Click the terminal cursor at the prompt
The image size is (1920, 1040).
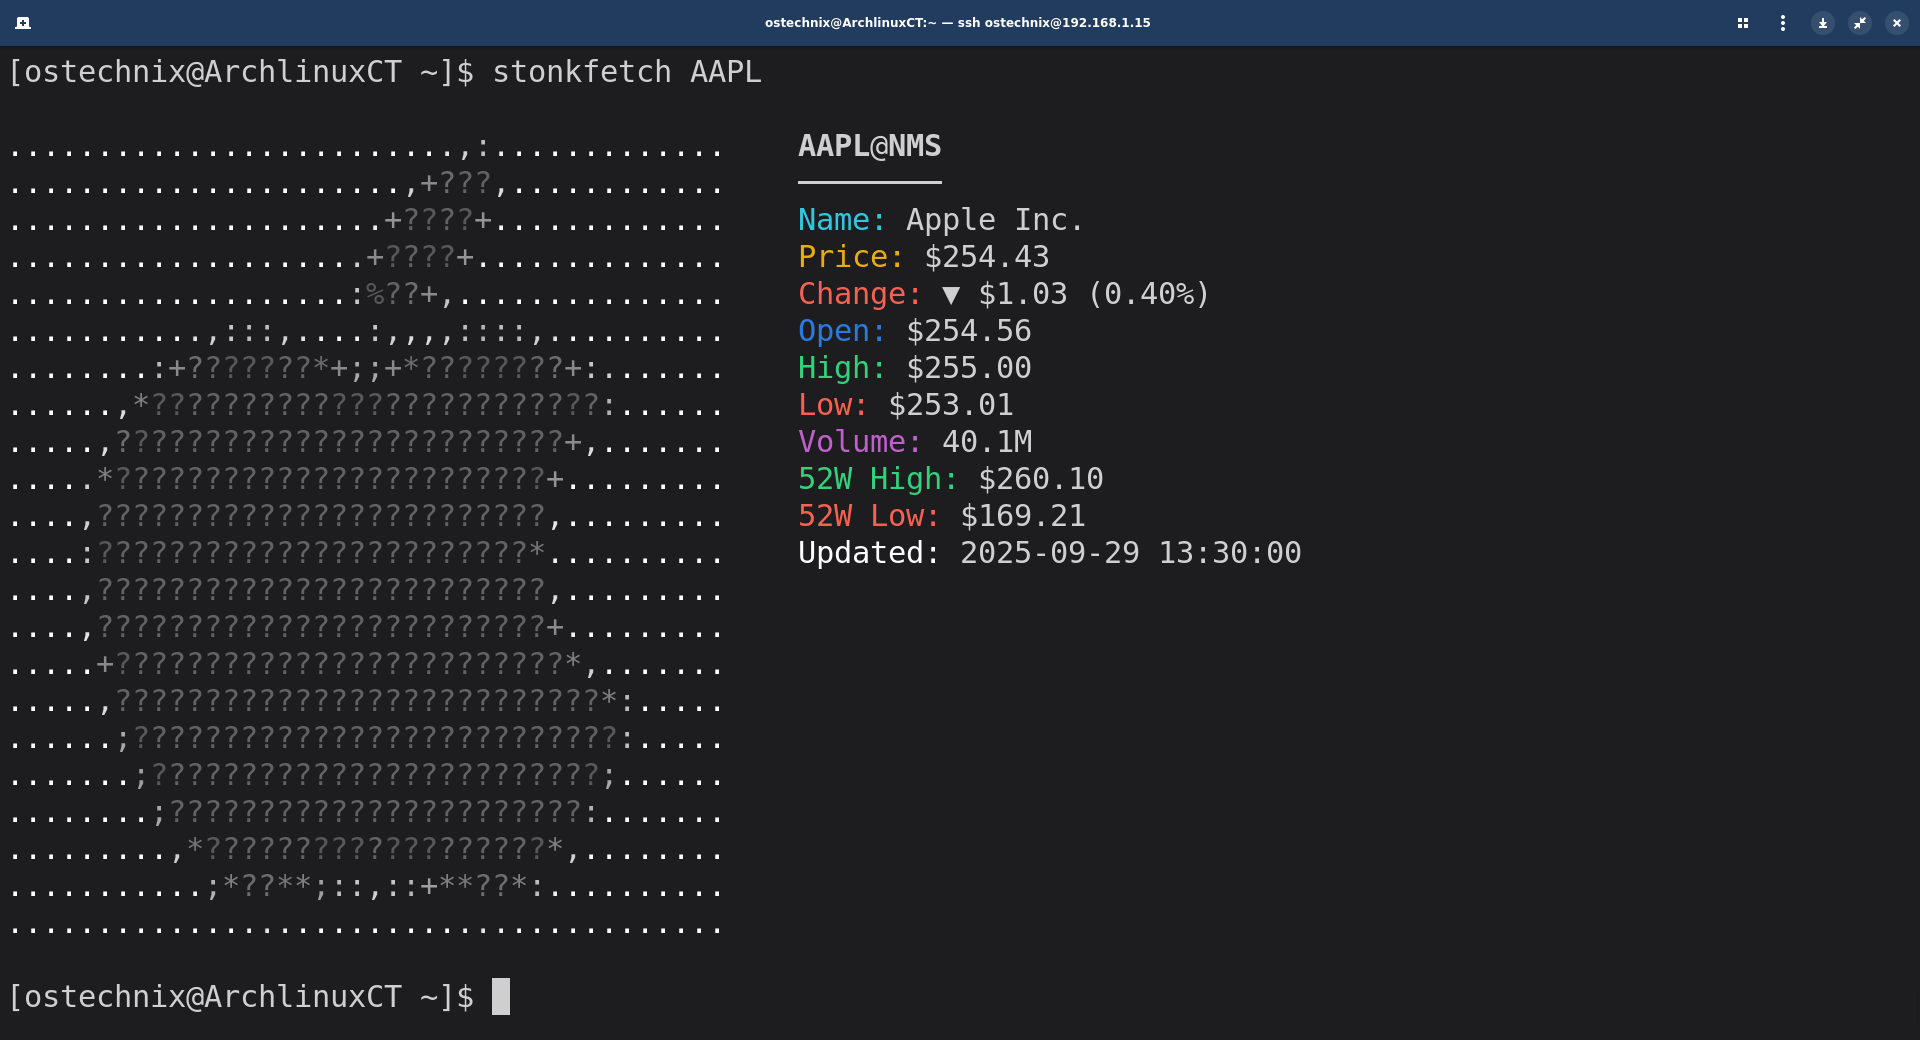coord(502,996)
